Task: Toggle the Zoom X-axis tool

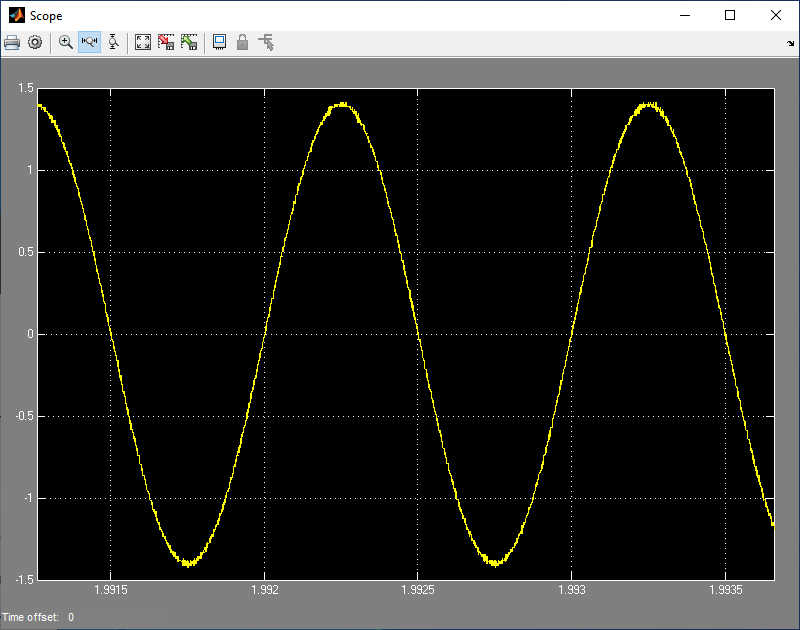Action: pyautogui.click(x=89, y=43)
